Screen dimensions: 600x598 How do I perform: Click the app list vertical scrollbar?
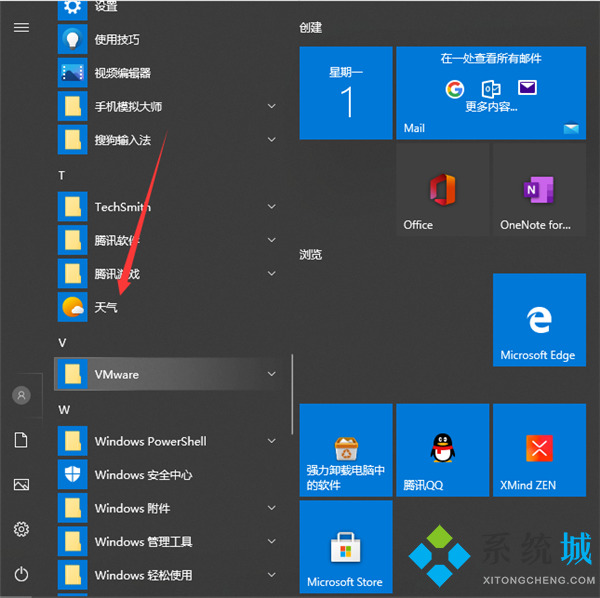pos(292,394)
